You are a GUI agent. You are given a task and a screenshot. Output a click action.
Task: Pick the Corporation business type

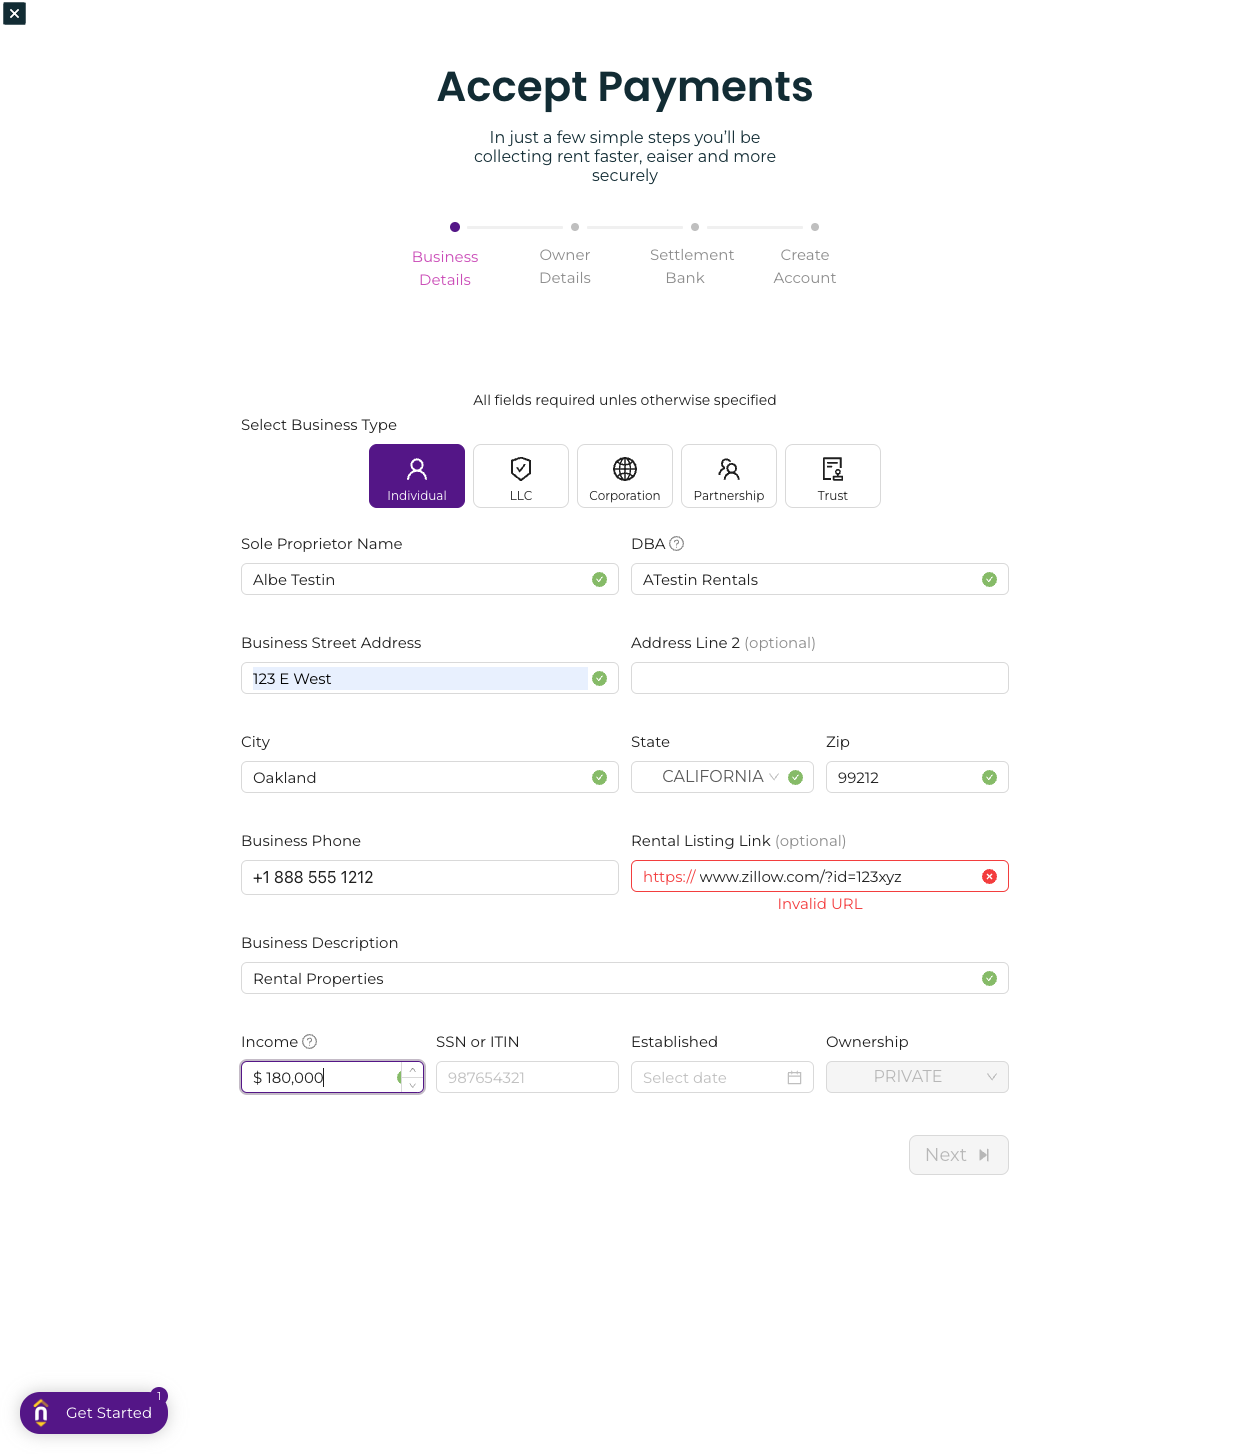click(625, 476)
